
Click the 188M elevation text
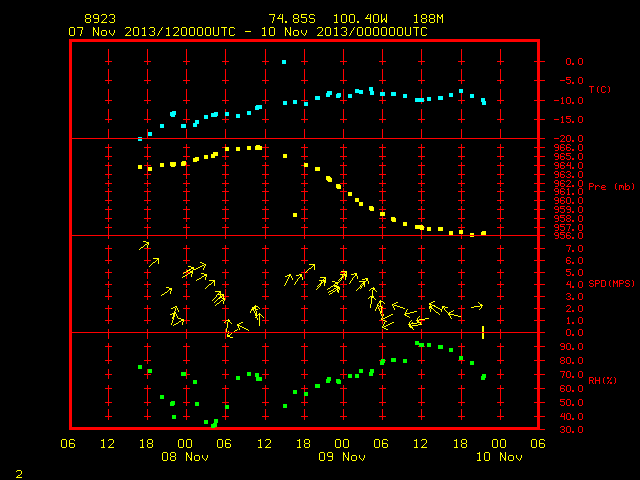428,19
